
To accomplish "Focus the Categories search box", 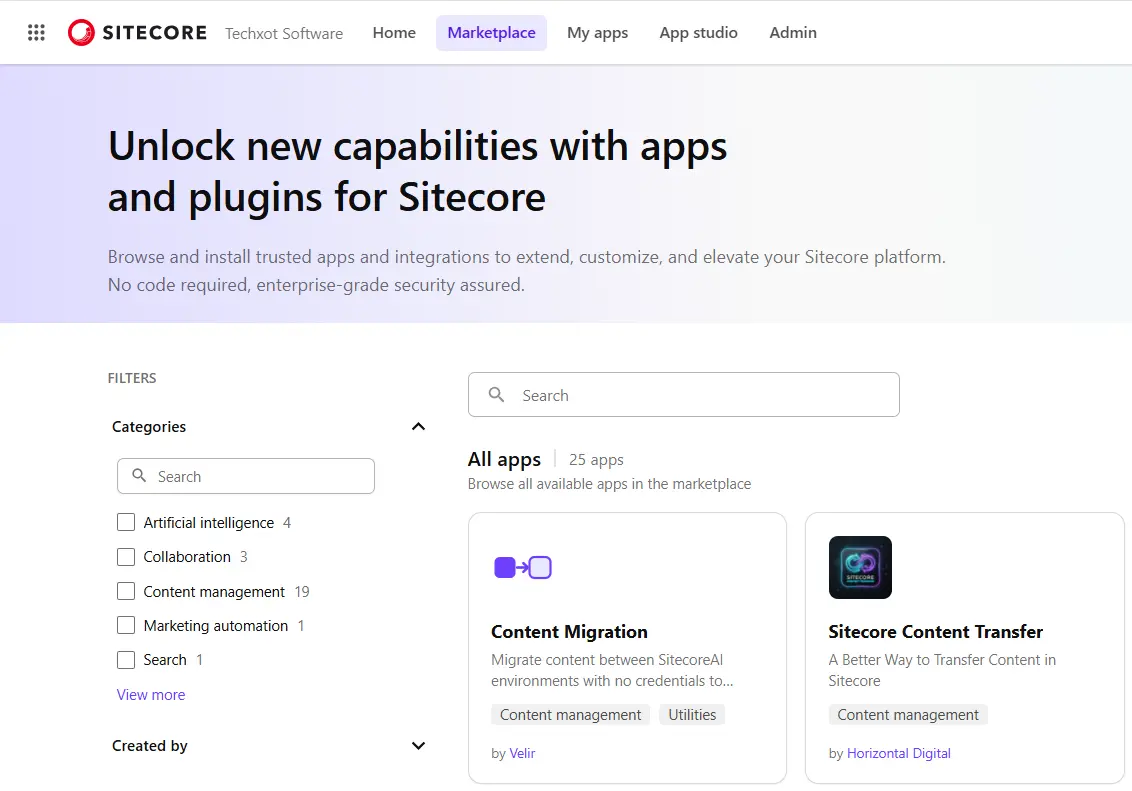I will (245, 476).
